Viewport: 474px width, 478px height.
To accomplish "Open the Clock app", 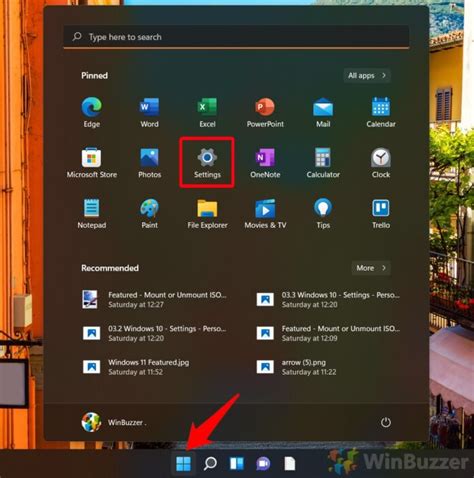I will 381,163.
